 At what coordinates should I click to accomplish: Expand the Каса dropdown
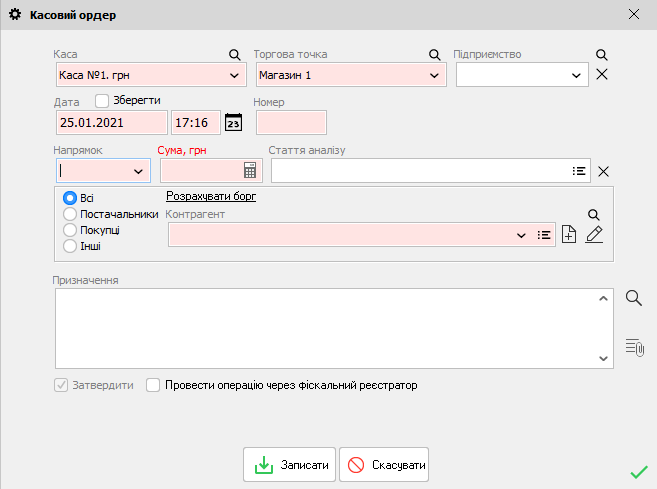click(x=235, y=74)
